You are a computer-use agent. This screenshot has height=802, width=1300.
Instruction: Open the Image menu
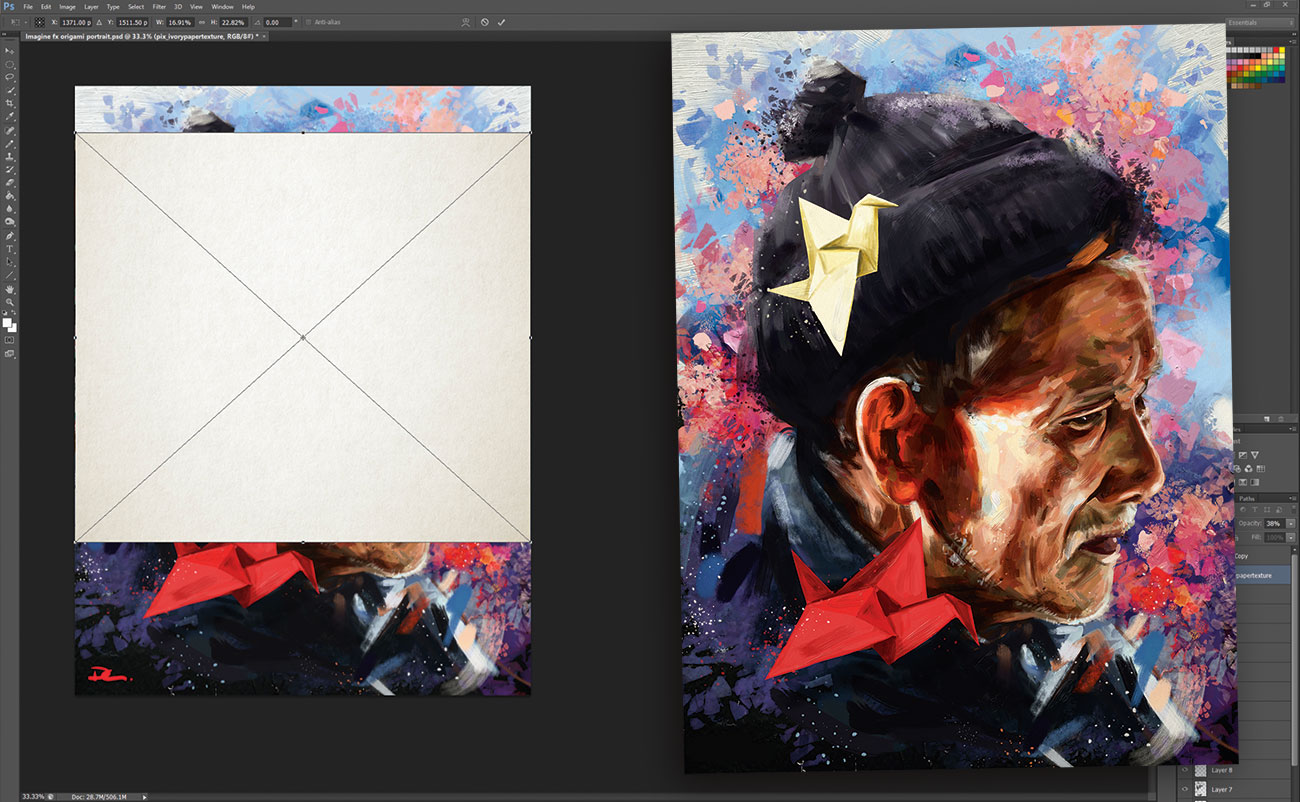point(67,7)
